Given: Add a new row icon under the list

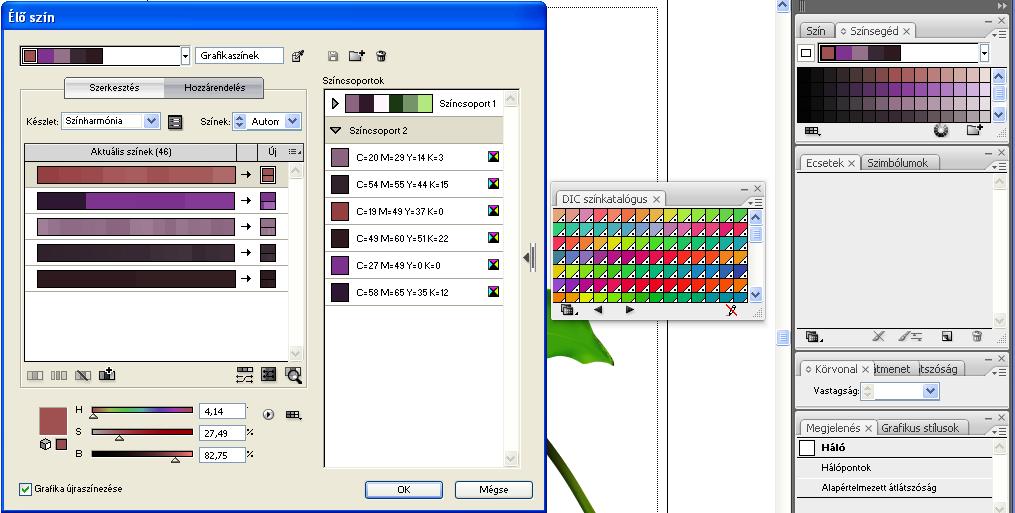Looking at the screenshot, I should [x=107, y=374].
